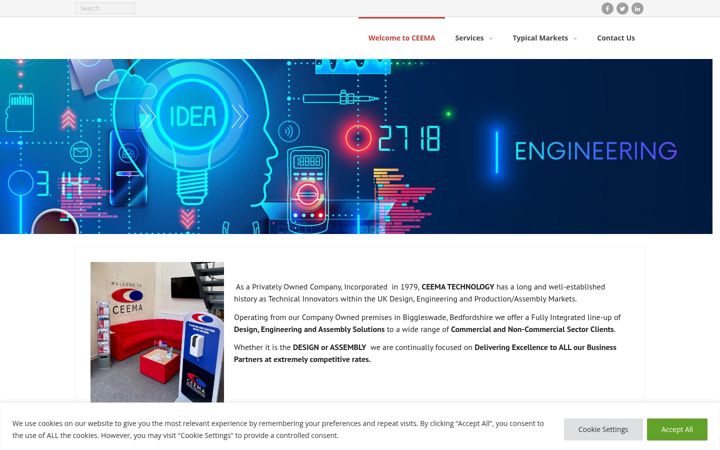This screenshot has height=450, width=720.
Task: Open the Services menu item
Action: click(469, 38)
